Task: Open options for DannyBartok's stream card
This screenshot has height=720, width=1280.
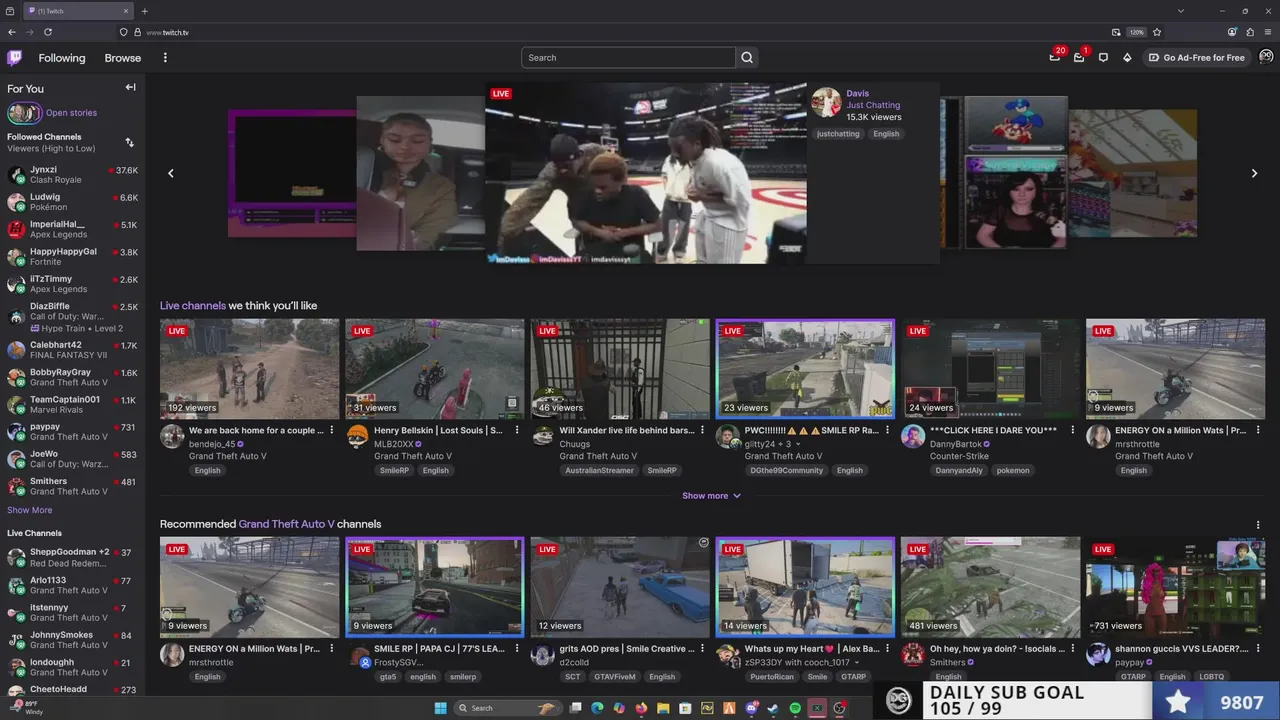Action: [1072, 430]
